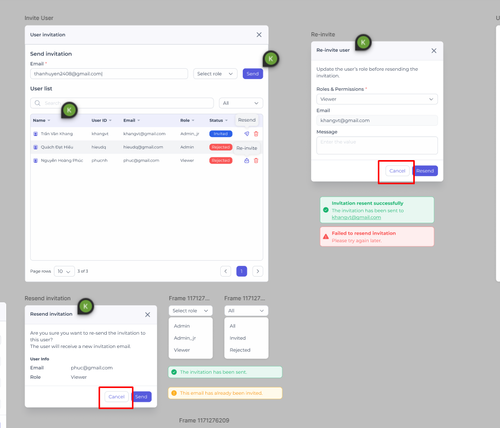Click the avatar icon beside Trần Văn Khang
This screenshot has width=500, height=428.
point(35,134)
